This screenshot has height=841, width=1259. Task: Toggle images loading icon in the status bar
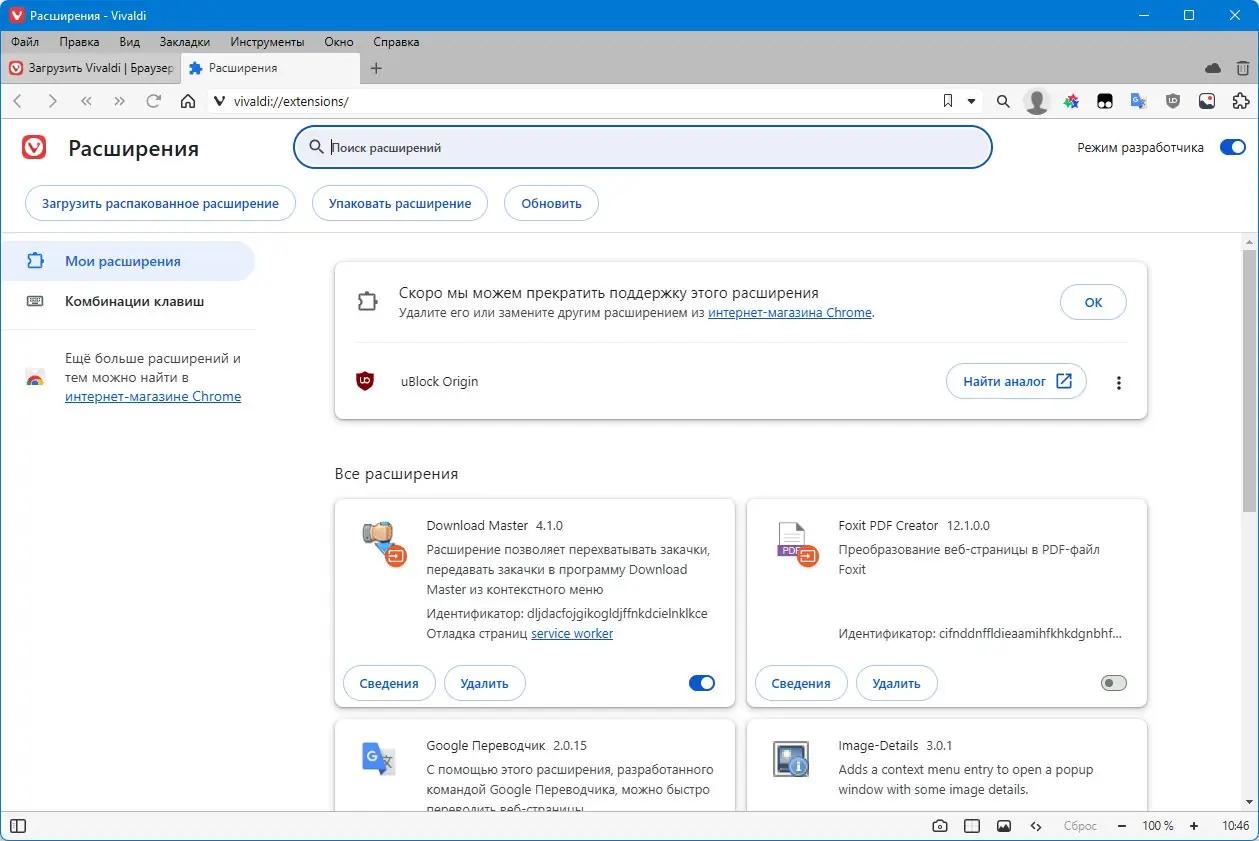click(1003, 826)
